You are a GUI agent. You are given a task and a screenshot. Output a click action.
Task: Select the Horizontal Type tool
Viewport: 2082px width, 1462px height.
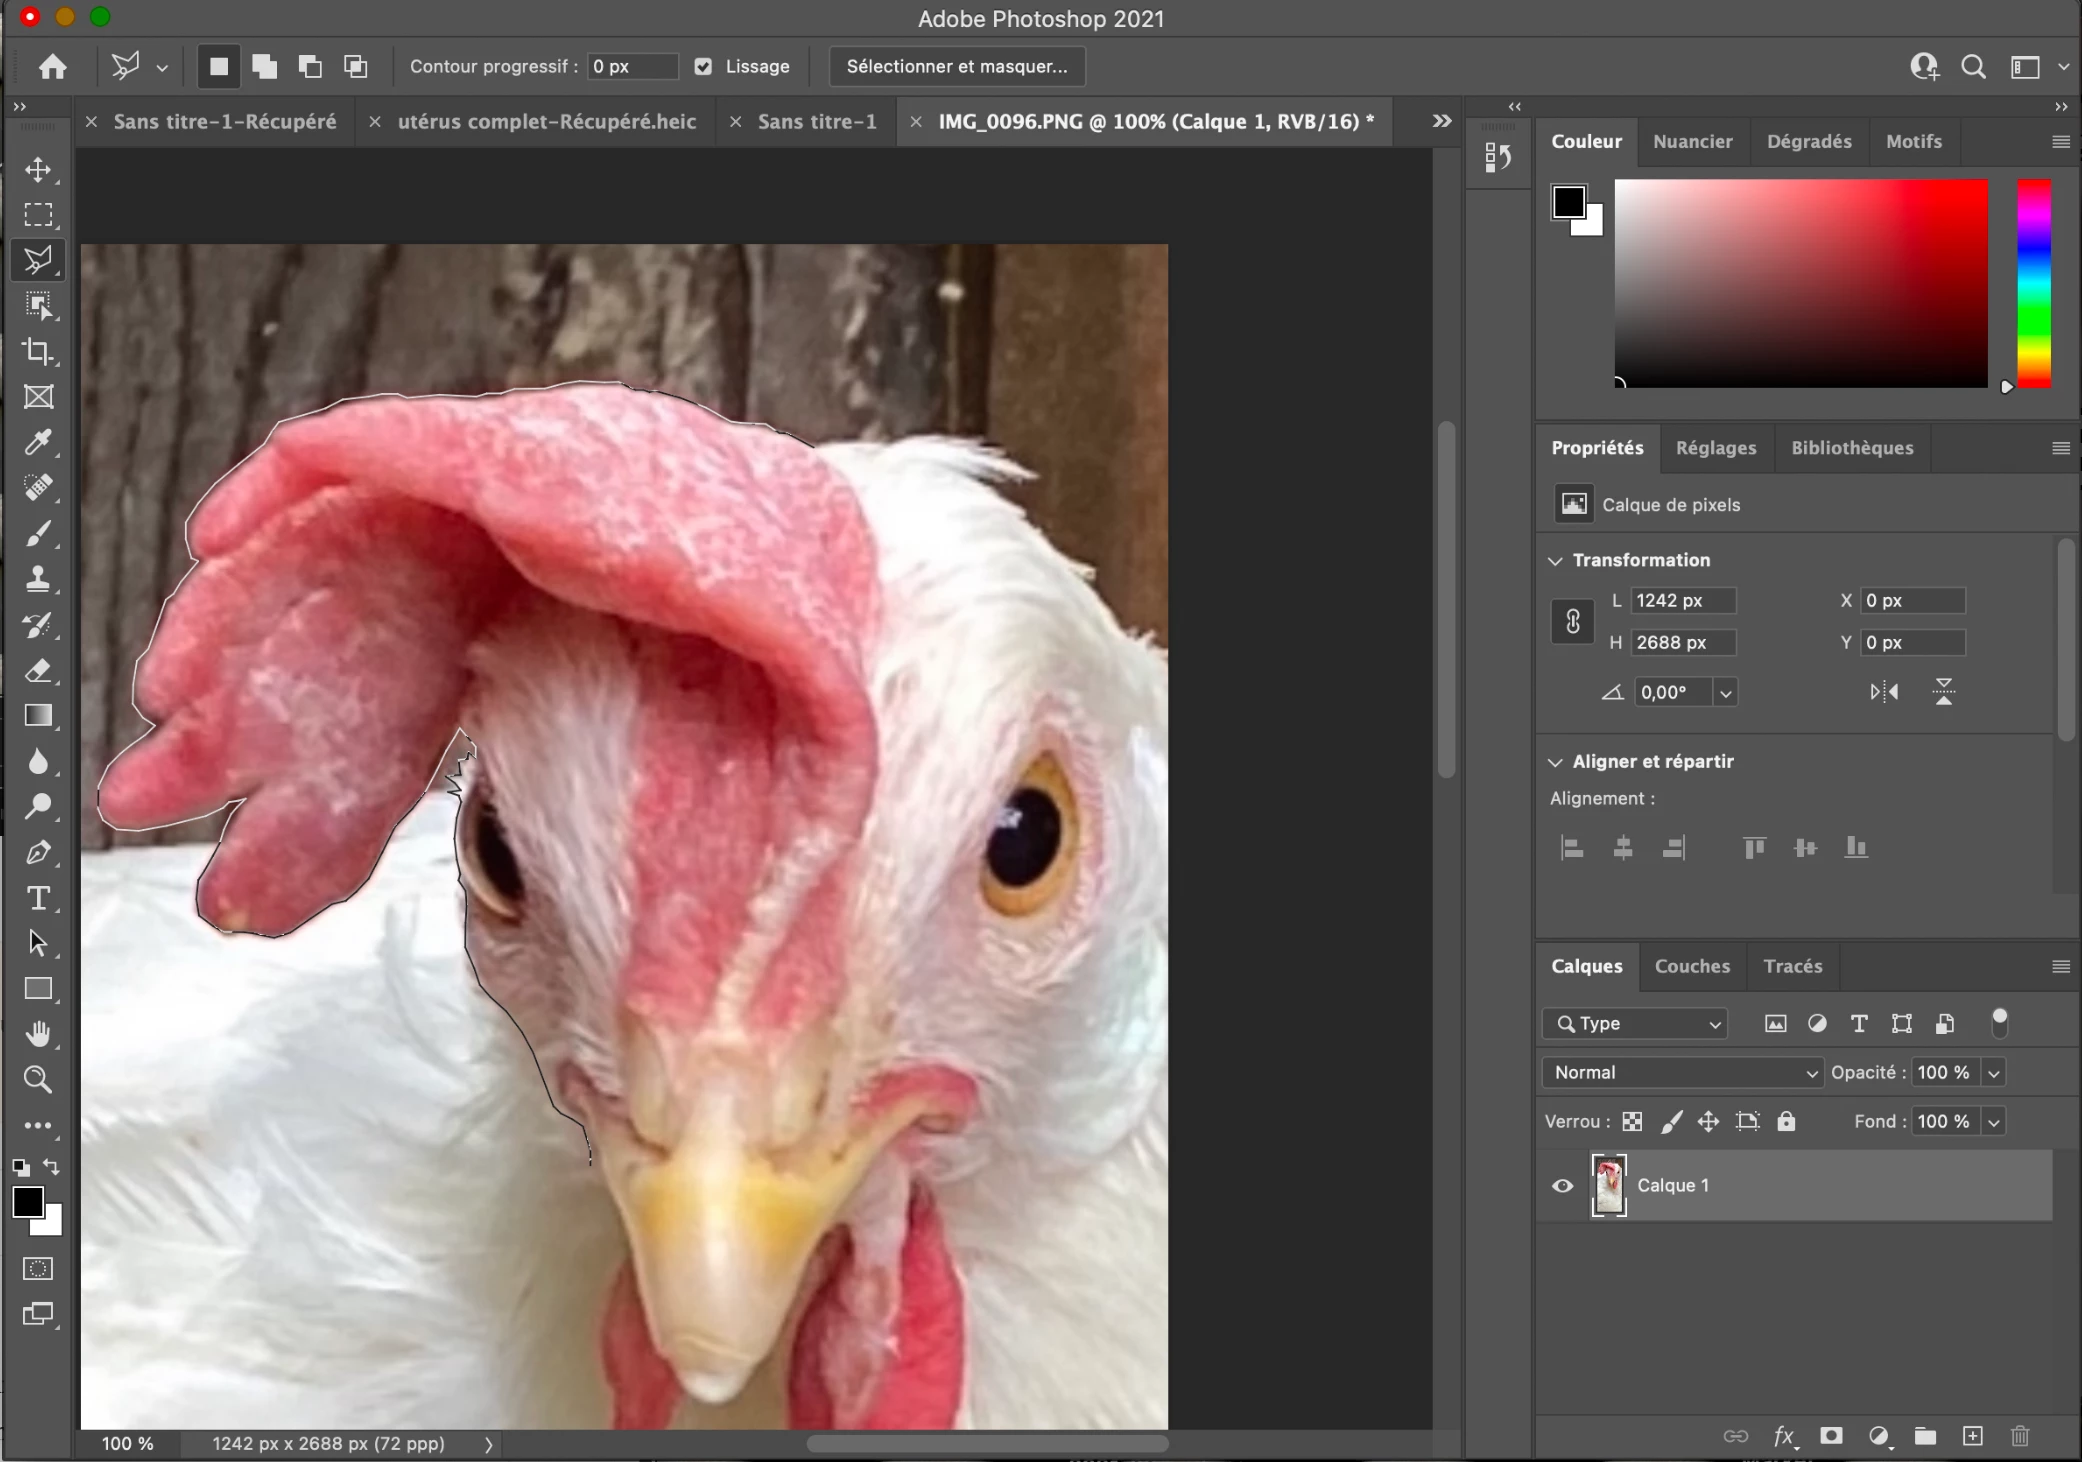[x=38, y=898]
